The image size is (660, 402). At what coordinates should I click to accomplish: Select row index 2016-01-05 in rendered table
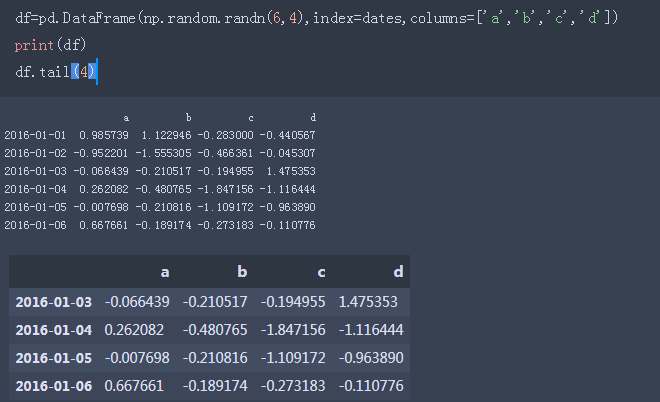click(x=53, y=358)
